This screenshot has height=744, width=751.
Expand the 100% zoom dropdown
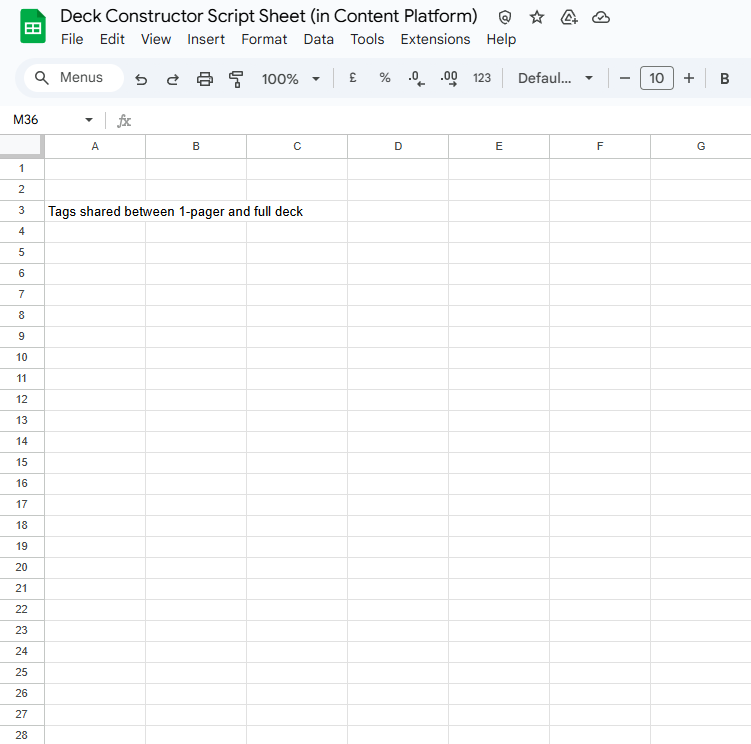(291, 79)
